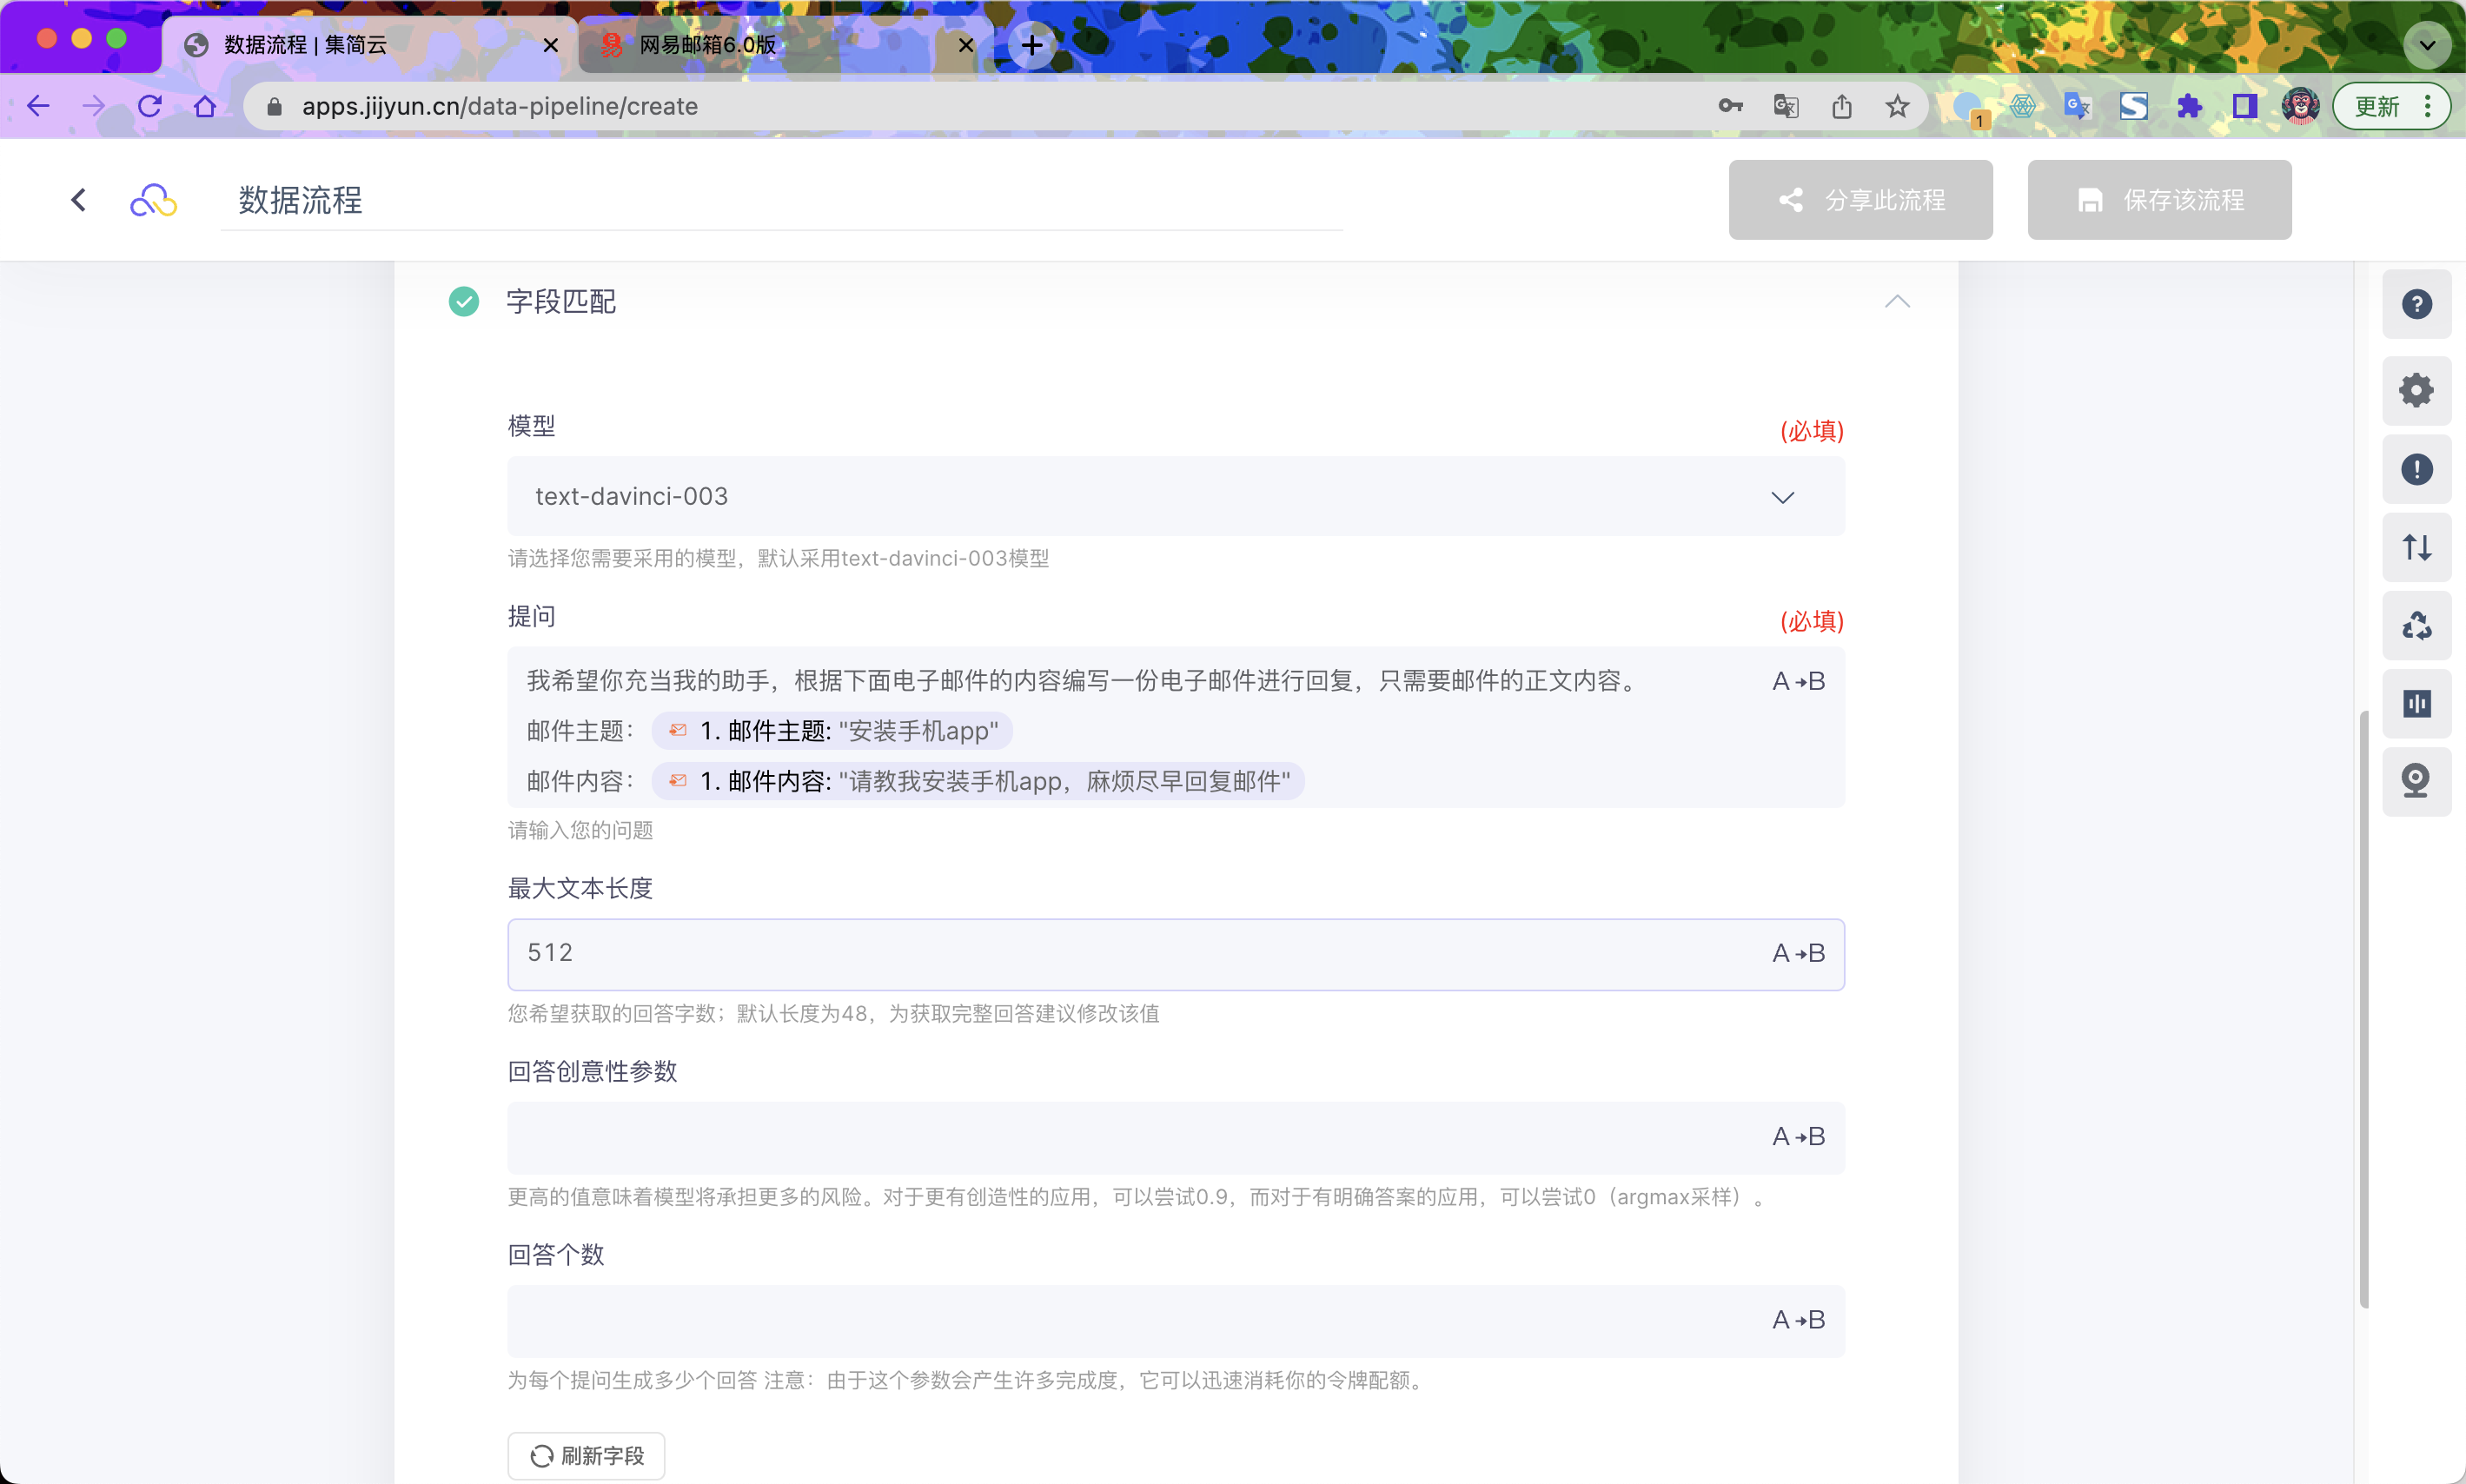Viewport: 2466px width, 1484px height.
Task: Toggle A→B mode on 最大文本长度 field
Action: pos(1798,953)
